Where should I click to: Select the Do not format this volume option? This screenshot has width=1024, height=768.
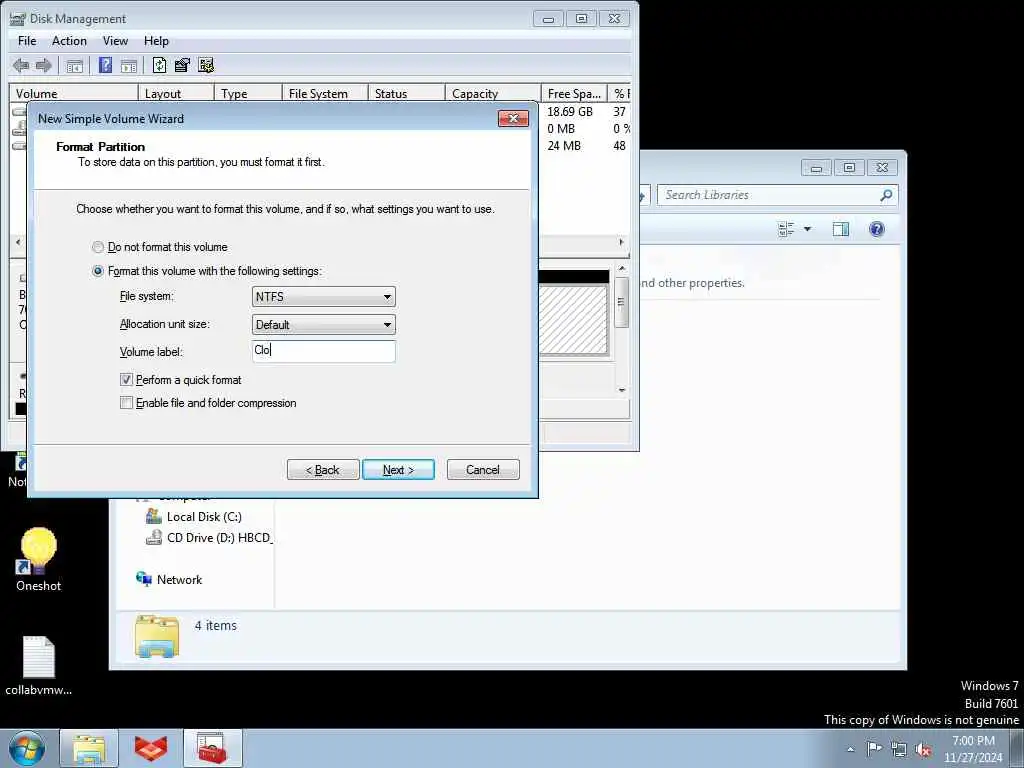[98, 247]
